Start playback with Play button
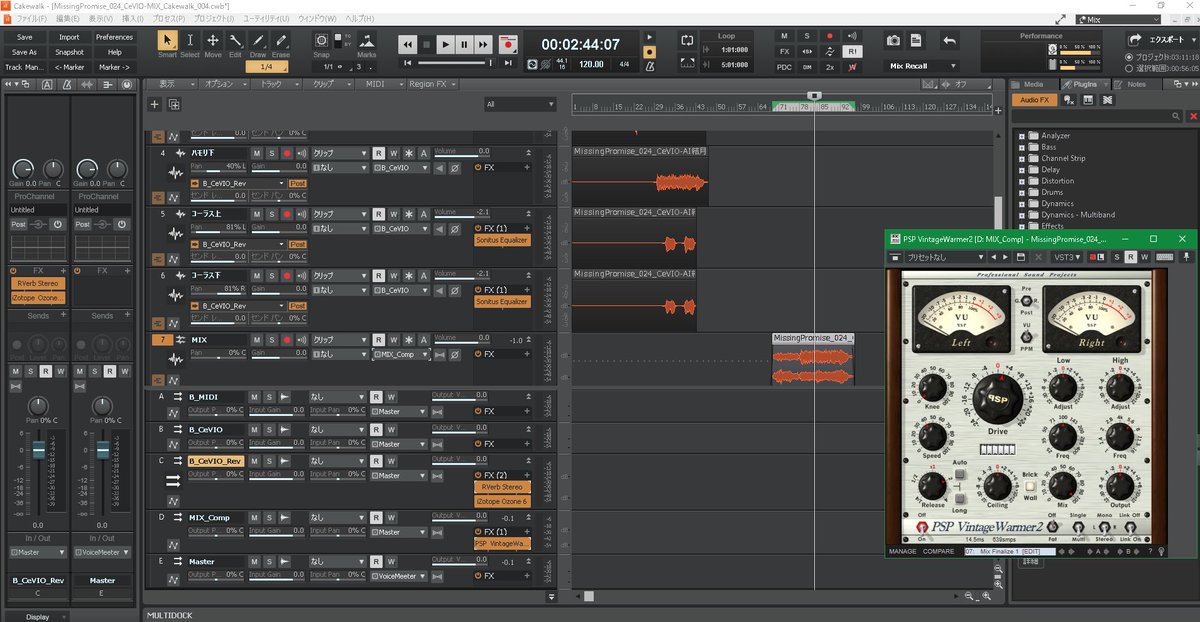This screenshot has height=622, width=1200. coord(445,44)
